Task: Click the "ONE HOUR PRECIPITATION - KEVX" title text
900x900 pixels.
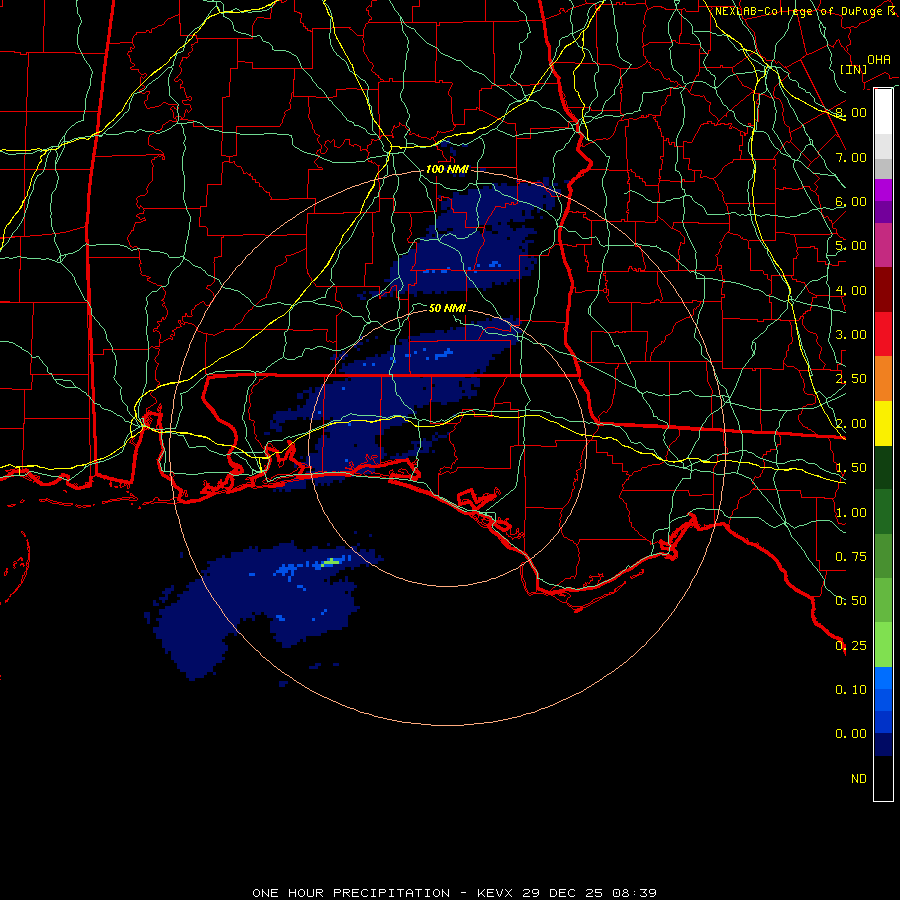Action: 381,893
